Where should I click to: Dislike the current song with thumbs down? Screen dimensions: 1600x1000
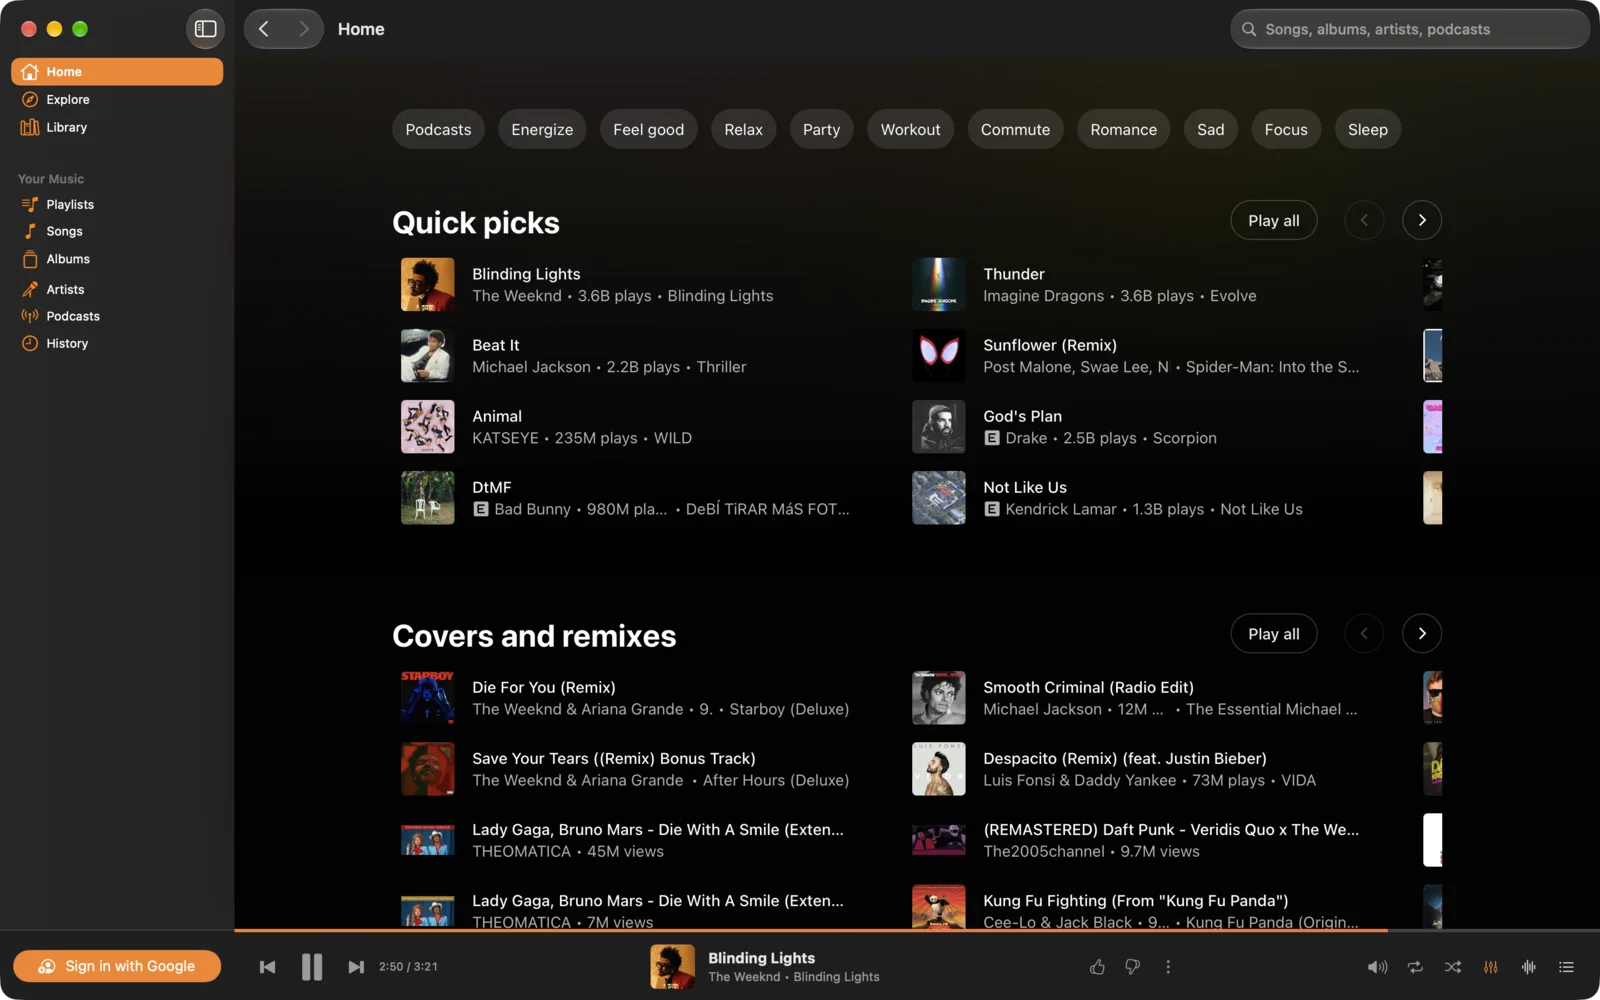click(x=1132, y=967)
